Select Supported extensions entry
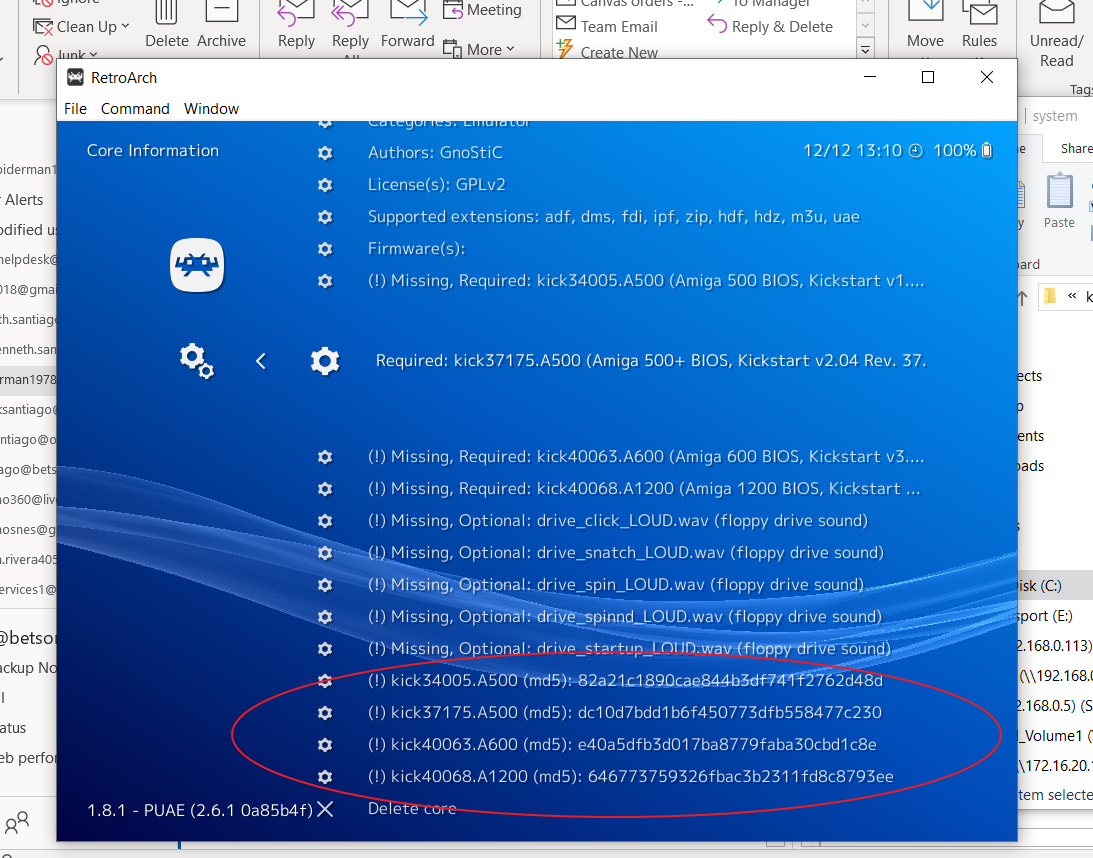Viewport: 1093px width, 858px height. coord(613,217)
